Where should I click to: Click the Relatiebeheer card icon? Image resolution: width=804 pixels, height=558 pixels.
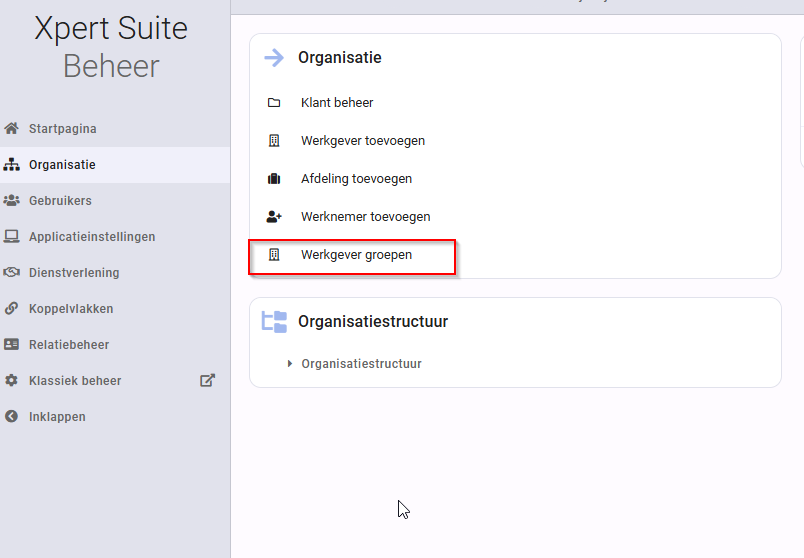coord(11,344)
